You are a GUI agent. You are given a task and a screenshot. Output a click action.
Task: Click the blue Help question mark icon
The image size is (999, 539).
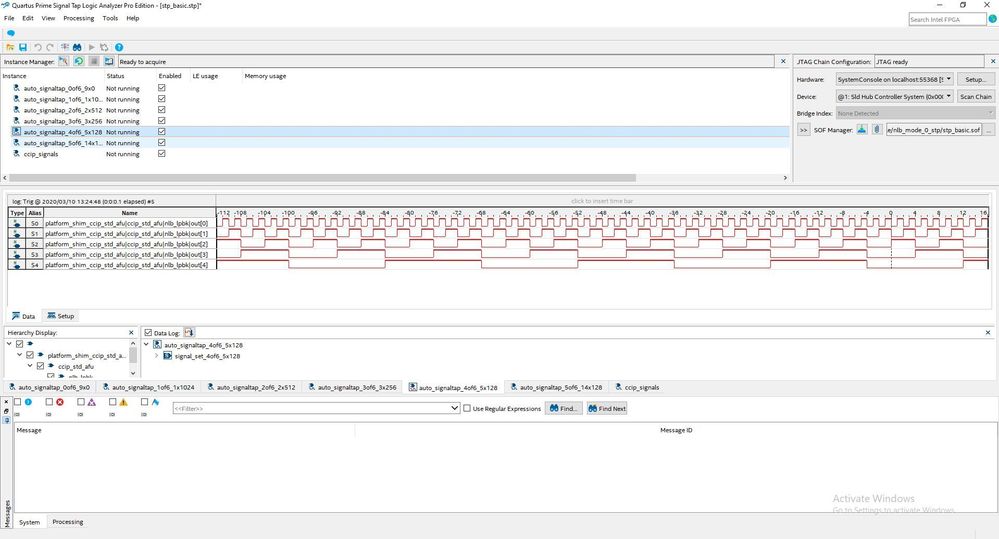[x=119, y=47]
